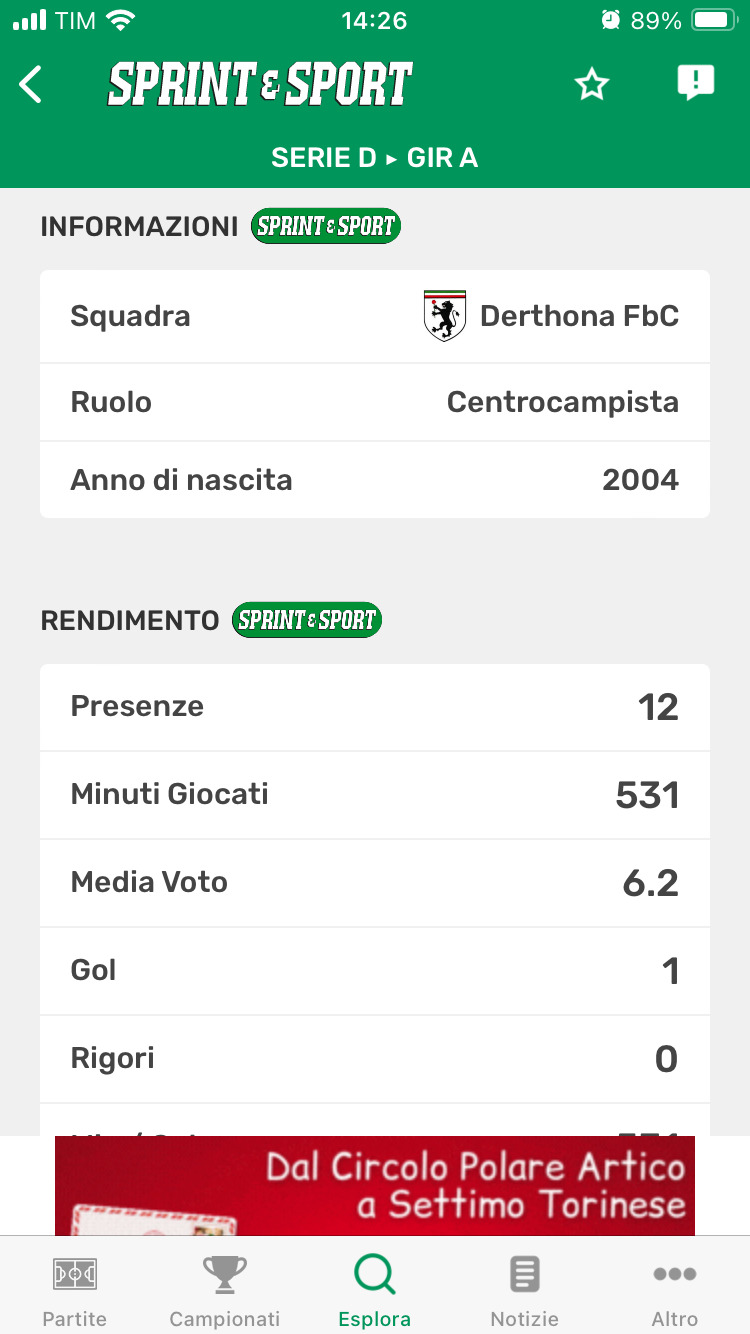The image size is (750, 1334).
Task: Tap the Notizie document icon
Action: pos(525,1274)
